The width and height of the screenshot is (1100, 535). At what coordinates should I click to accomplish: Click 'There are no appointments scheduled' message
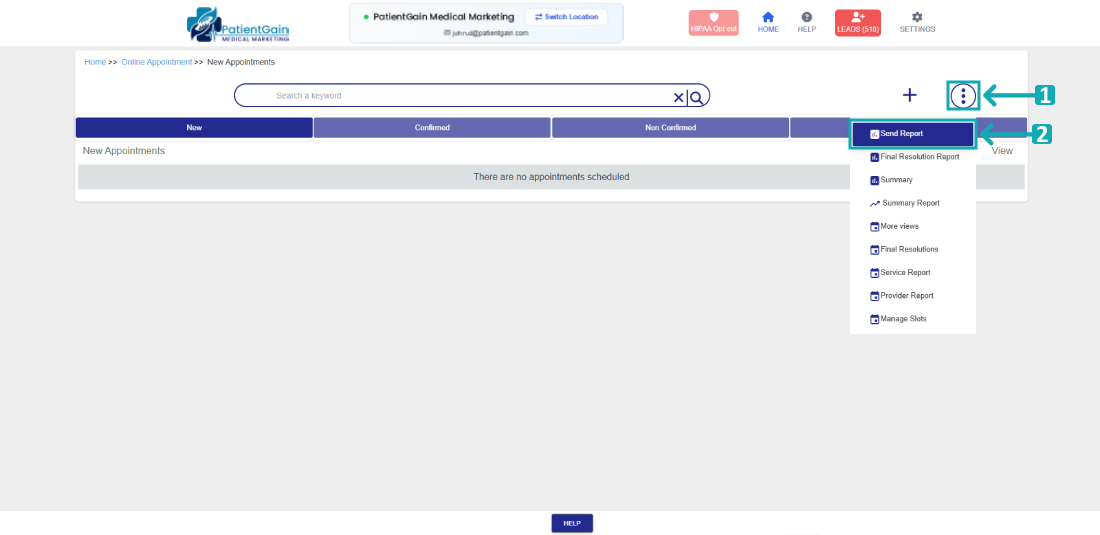point(551,177)
